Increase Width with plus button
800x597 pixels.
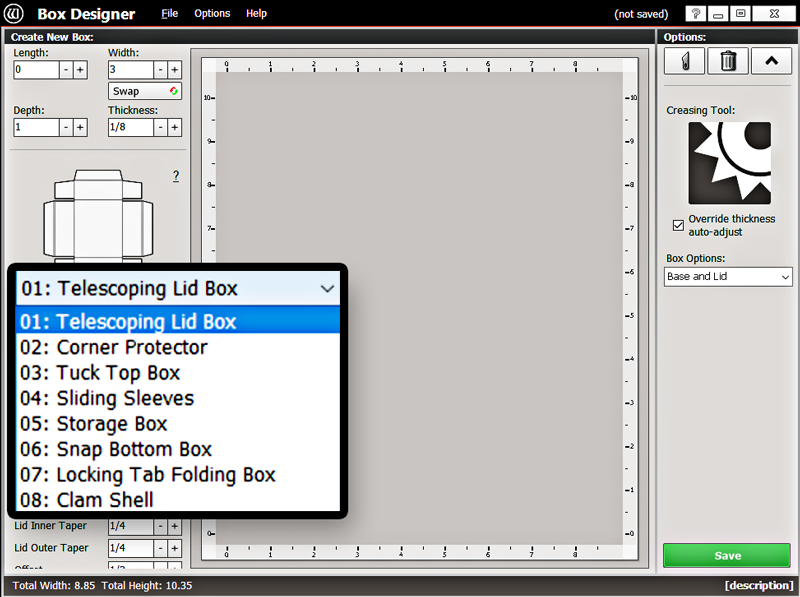(174, 70)
